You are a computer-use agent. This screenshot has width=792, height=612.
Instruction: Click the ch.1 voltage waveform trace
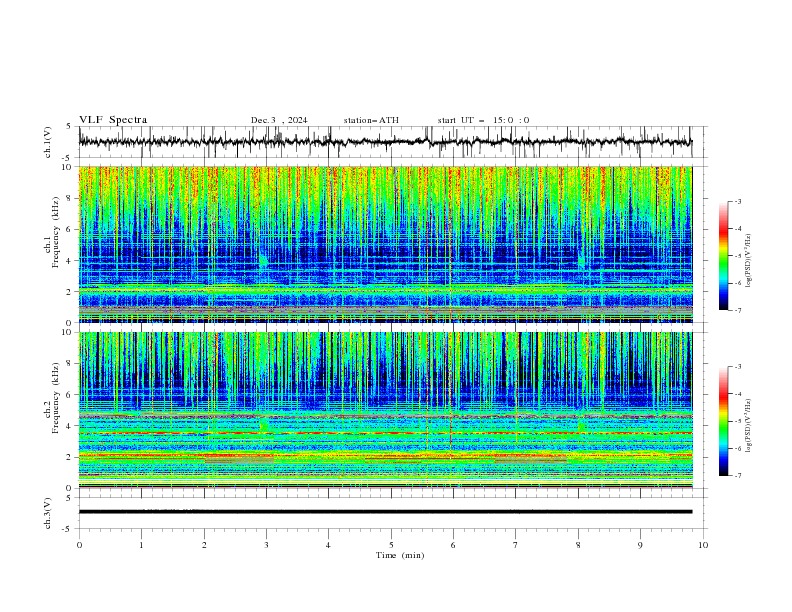tap(385, 142)
